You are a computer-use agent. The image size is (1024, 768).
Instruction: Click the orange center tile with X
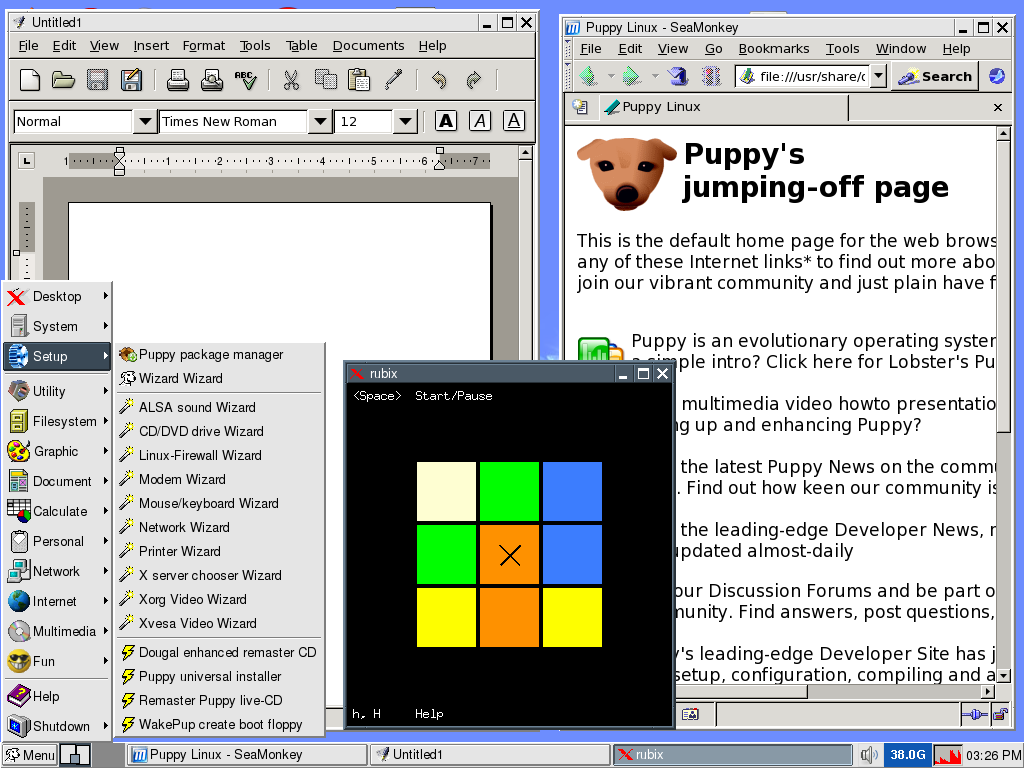pos(509,555)
